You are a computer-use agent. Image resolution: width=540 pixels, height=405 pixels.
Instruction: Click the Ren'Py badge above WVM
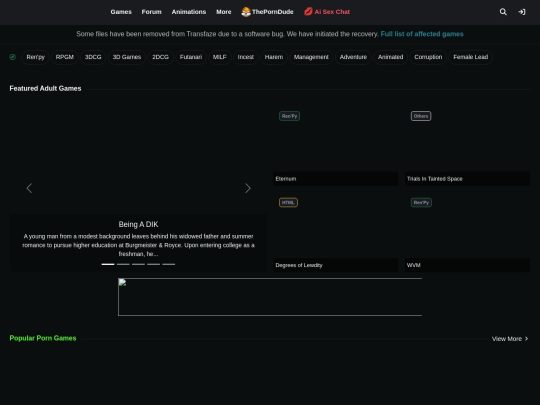[421, 202]
